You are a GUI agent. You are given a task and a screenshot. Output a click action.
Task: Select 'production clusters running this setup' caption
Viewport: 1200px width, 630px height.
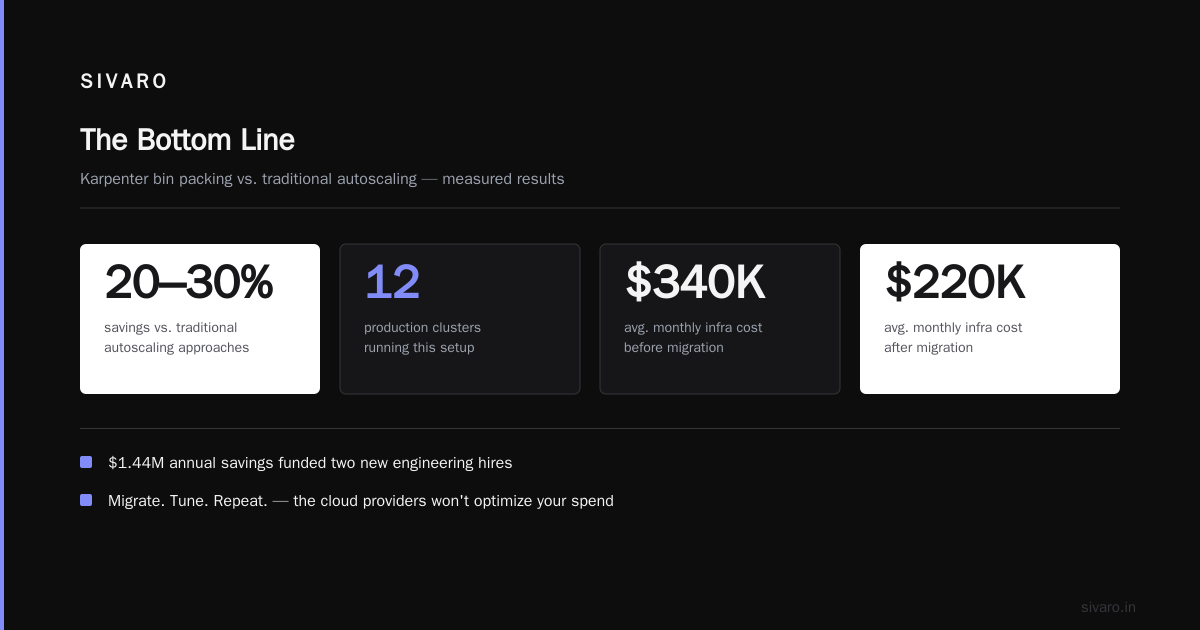(422, 338)
